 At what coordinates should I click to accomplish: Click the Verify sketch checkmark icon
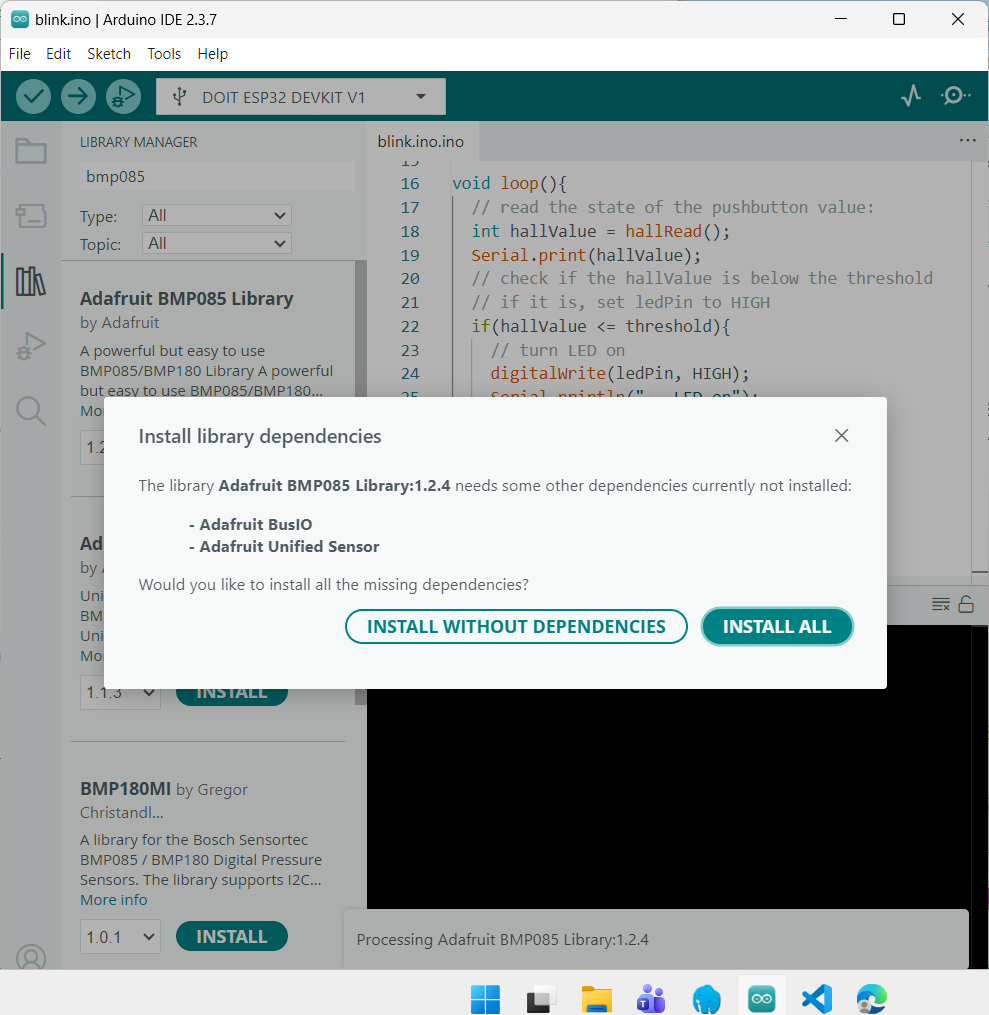[x=33, y=97]
